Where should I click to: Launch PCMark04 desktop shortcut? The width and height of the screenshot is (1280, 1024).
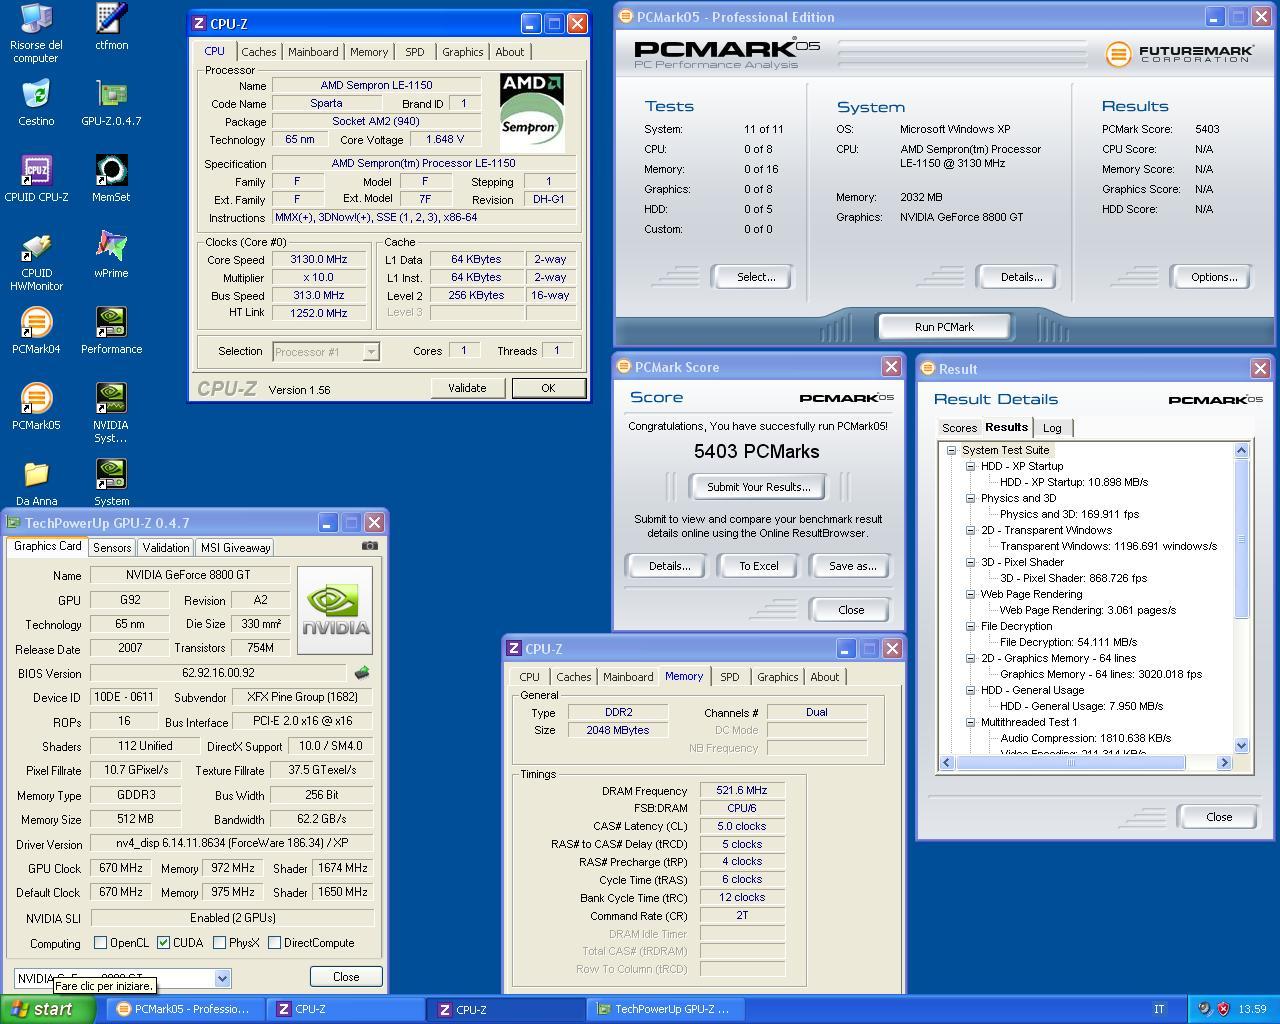click(x=36, y=331)
